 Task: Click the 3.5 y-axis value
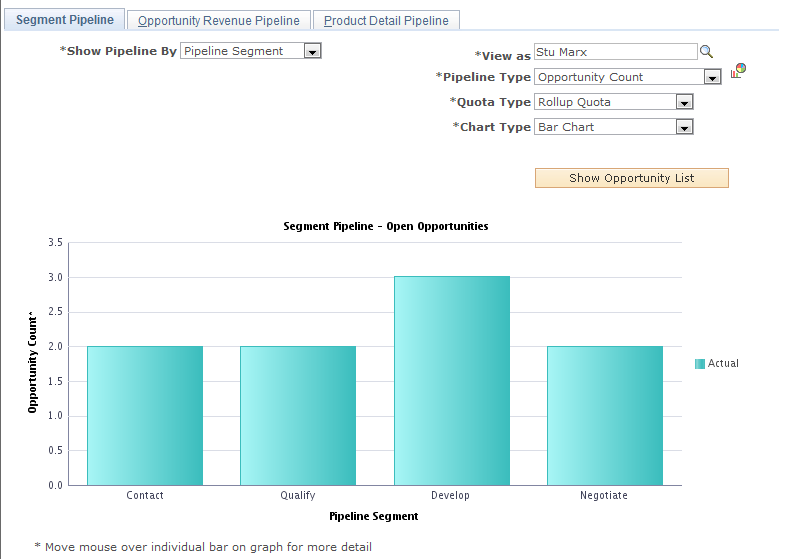click(x=55, y=242)
